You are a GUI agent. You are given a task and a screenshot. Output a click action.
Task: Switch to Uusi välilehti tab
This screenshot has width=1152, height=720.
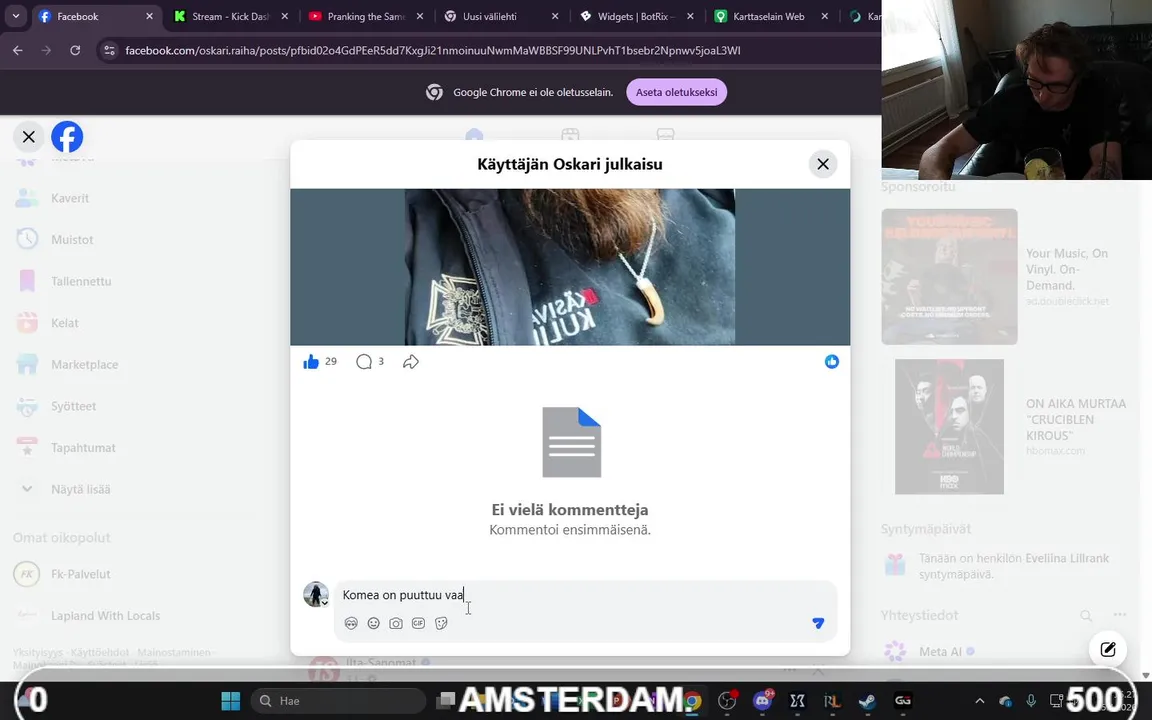click(489, 16)
